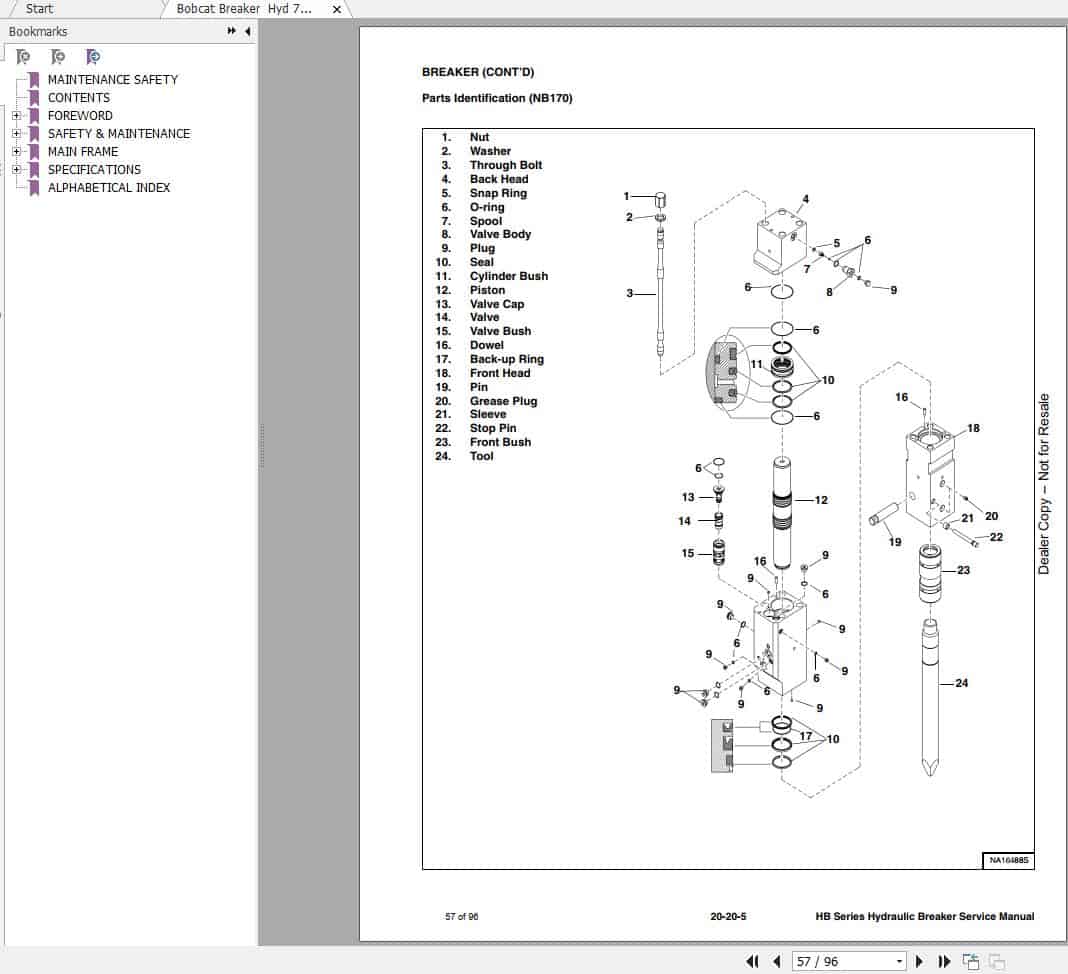This screenshot has height=974, width=1068.
Task: Click the new tab icon near page navigation
Action: click(x=971, y=960)
